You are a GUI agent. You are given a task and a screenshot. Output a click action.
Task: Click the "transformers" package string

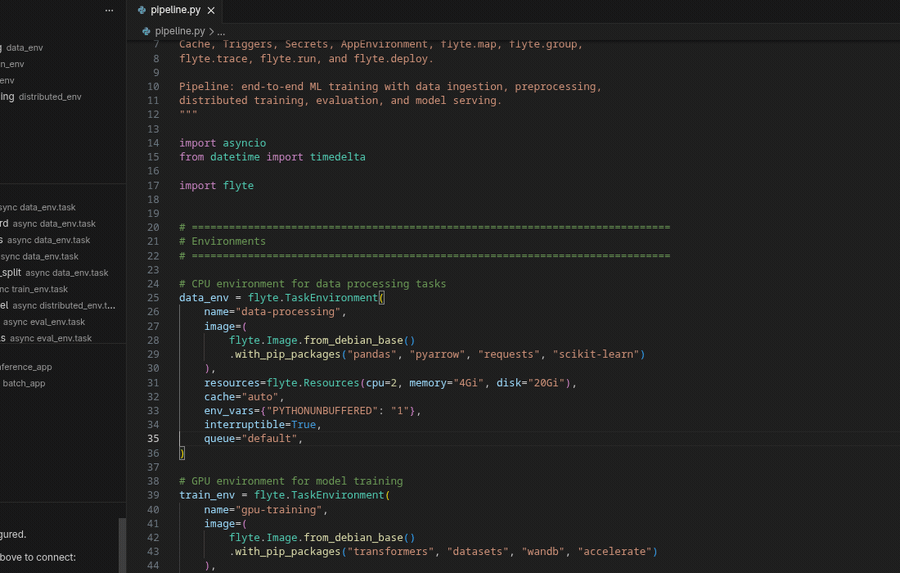pyautogui.click(x=390, y=551)
